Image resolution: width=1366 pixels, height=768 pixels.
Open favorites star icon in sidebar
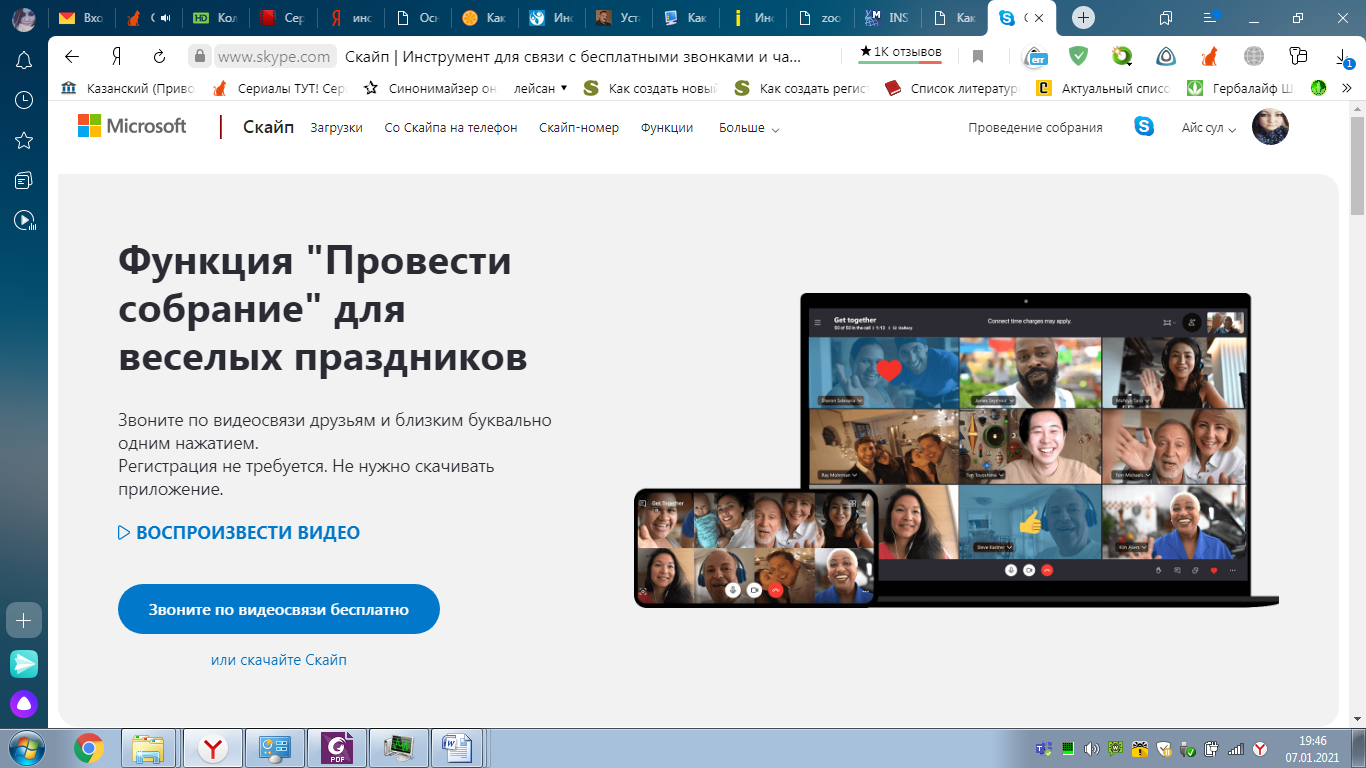[x=24, y=140]
